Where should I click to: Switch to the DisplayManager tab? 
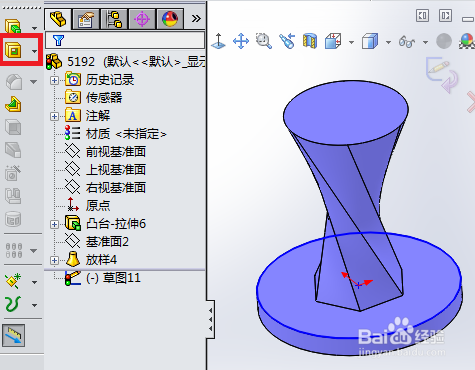(170, 19)
